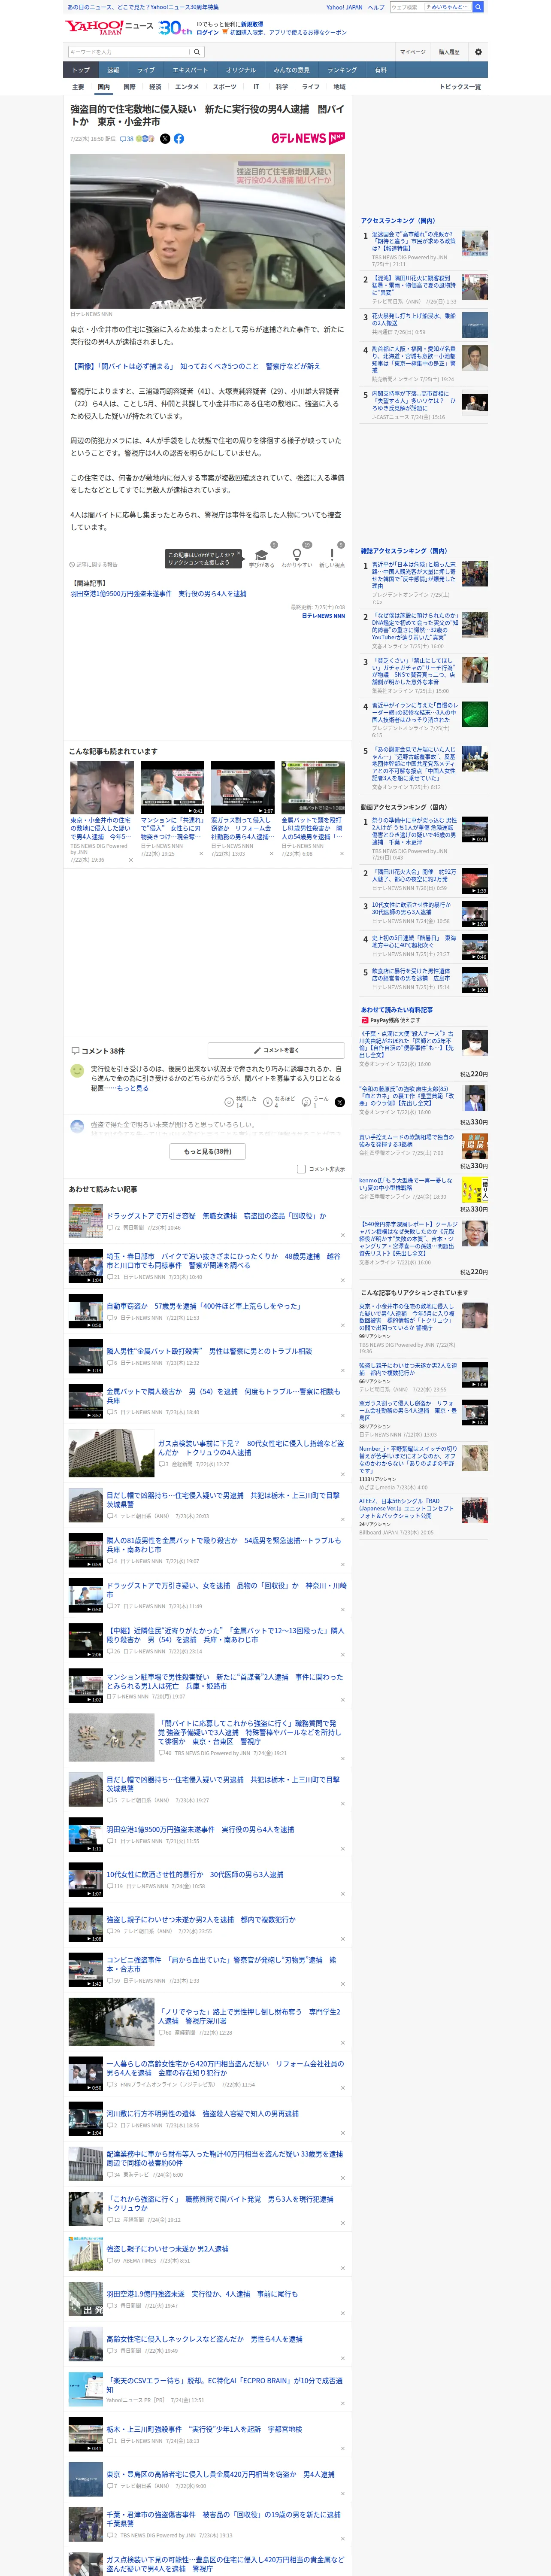Share the article on Facebook
This screenshot has height=2576, width=551.
pos(179,139)
